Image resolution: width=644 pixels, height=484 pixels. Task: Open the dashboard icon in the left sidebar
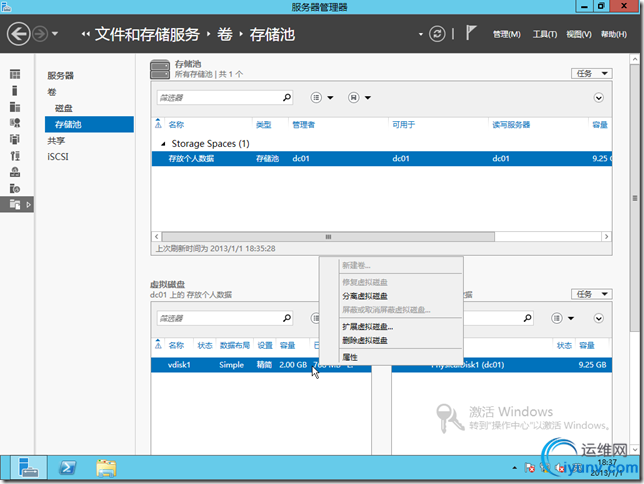pyautogui.click(x=15, y=75)
